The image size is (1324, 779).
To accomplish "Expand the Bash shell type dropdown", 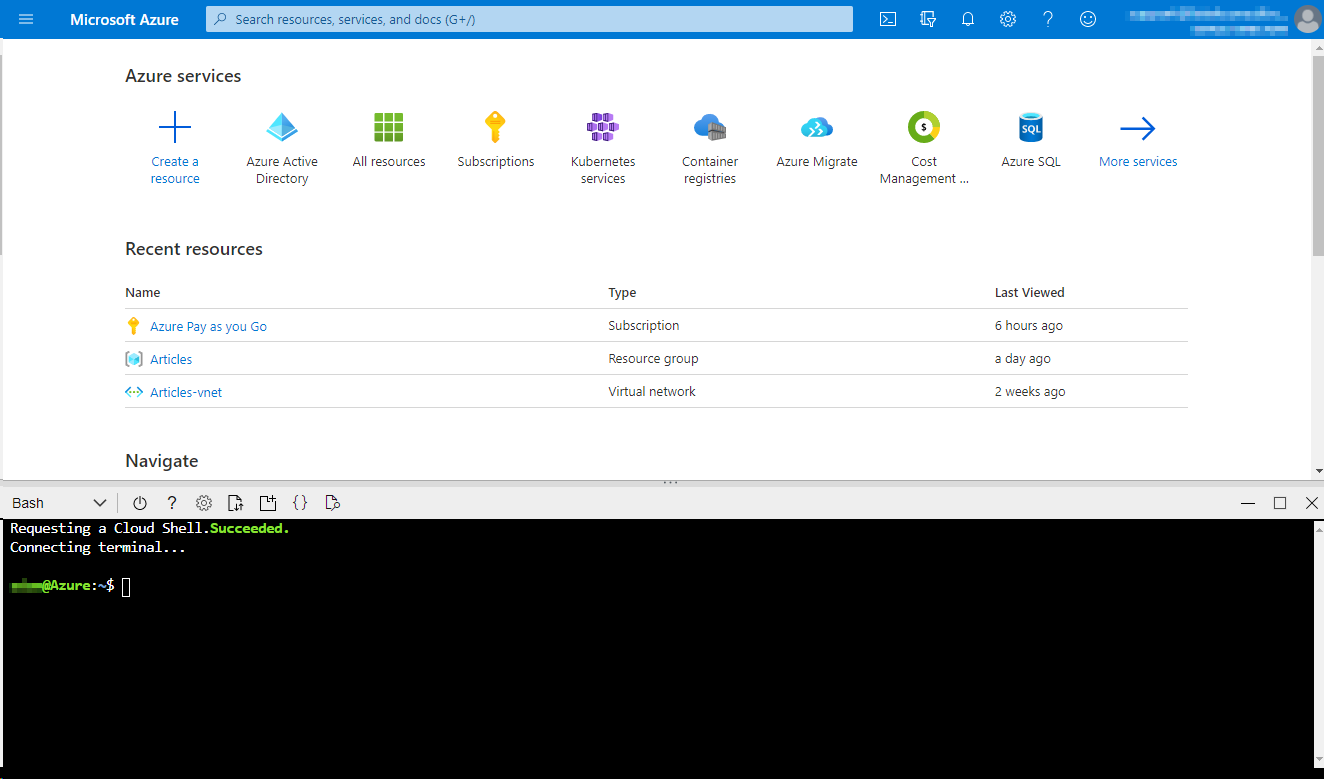I will pos(59,503).
